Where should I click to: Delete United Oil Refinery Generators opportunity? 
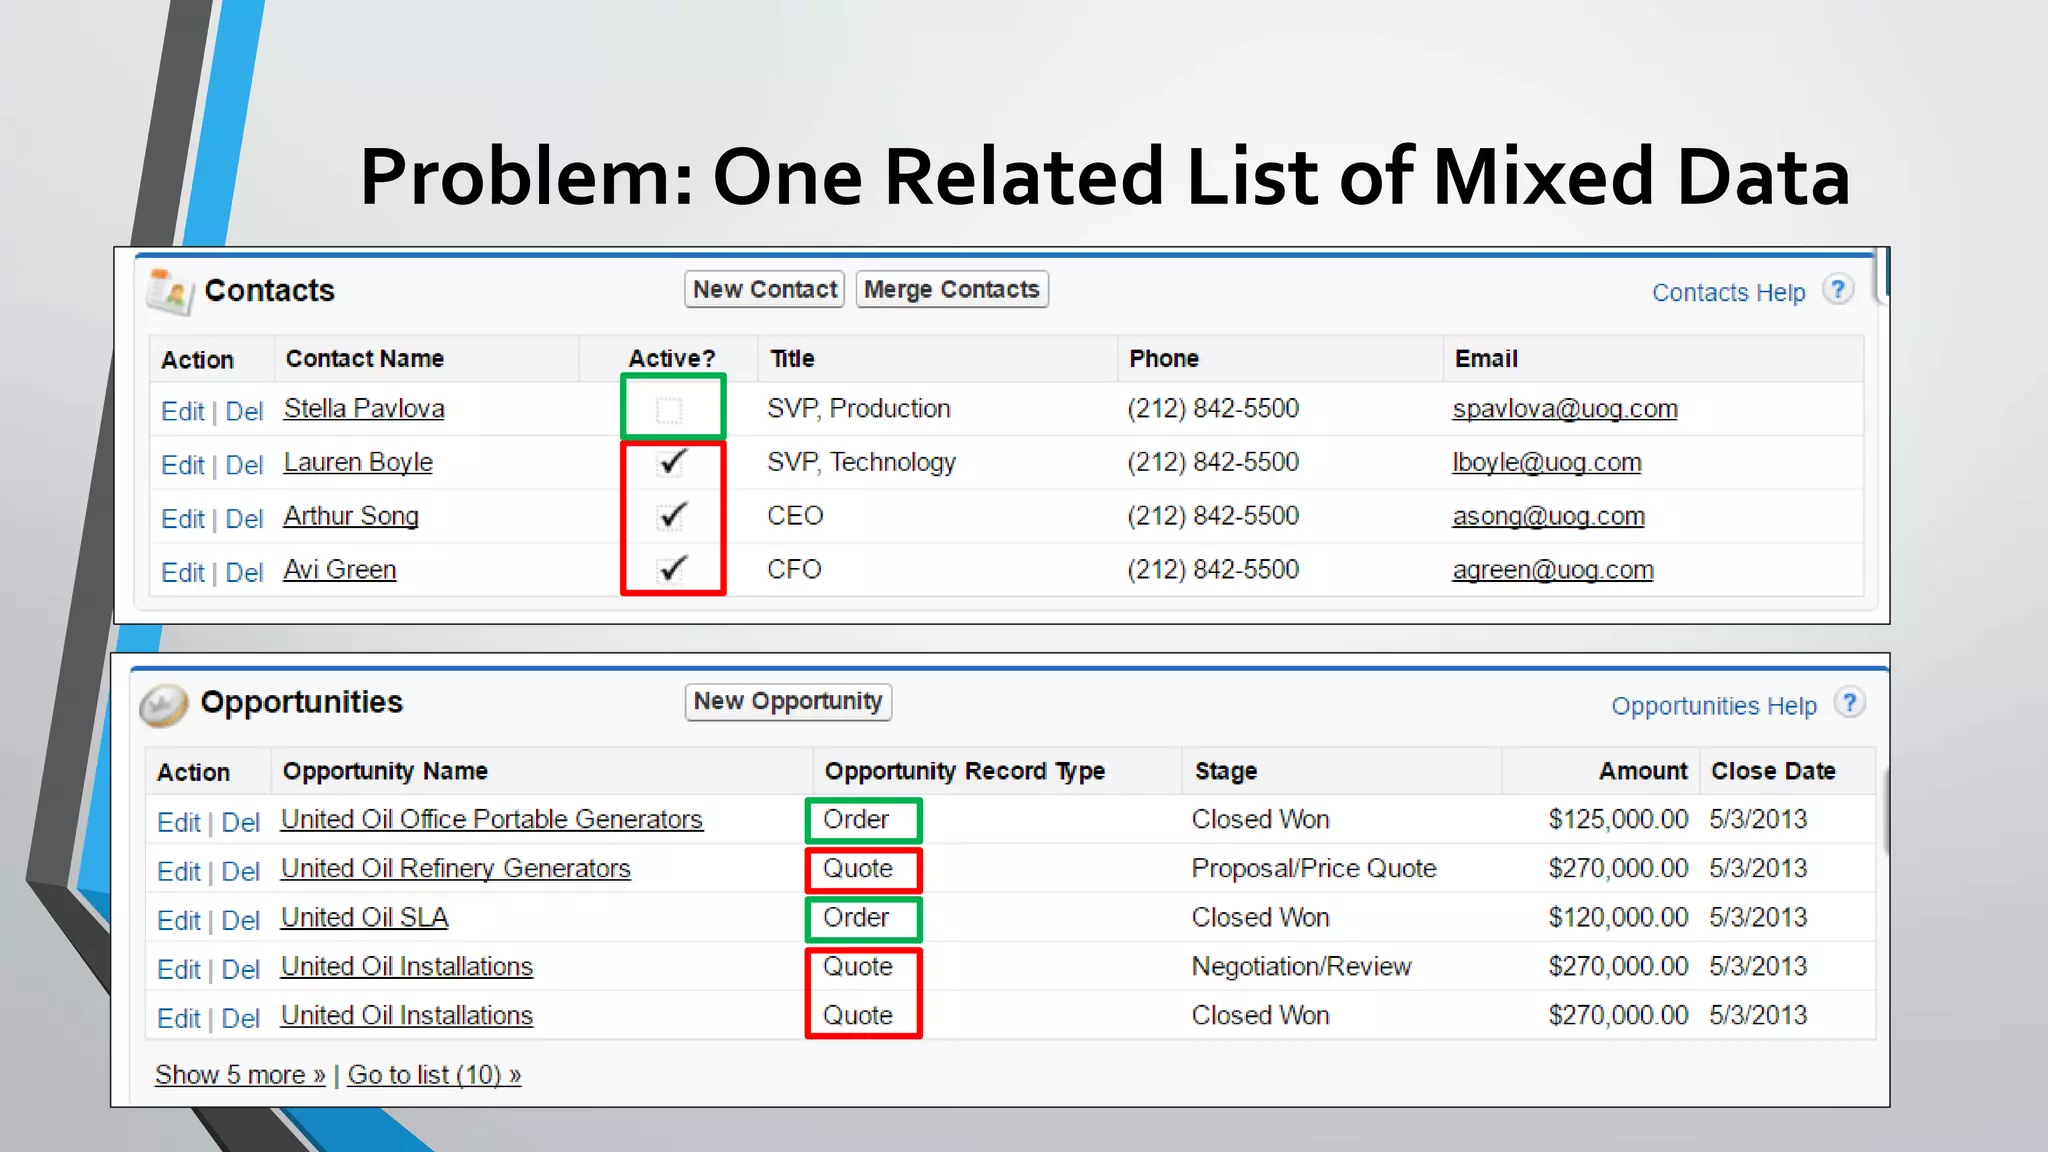coord(240,872)
